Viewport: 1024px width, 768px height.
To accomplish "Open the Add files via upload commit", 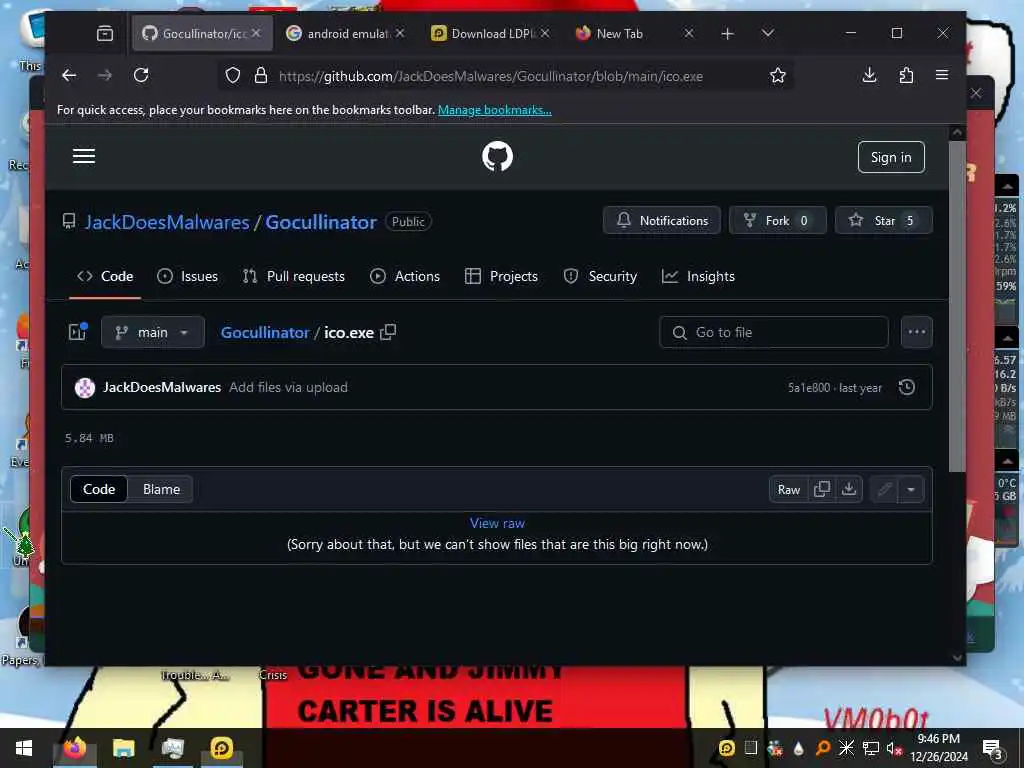I will 288,387.
